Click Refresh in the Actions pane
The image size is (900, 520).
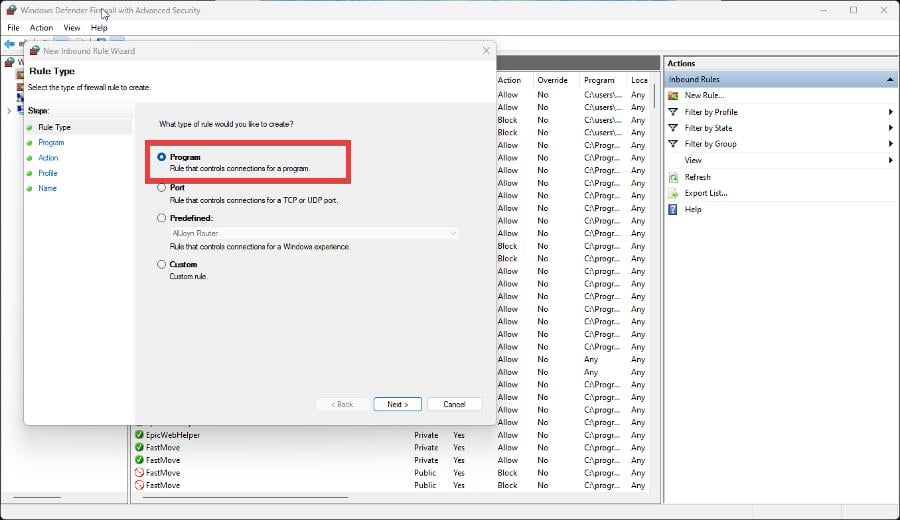pos(697,177)
